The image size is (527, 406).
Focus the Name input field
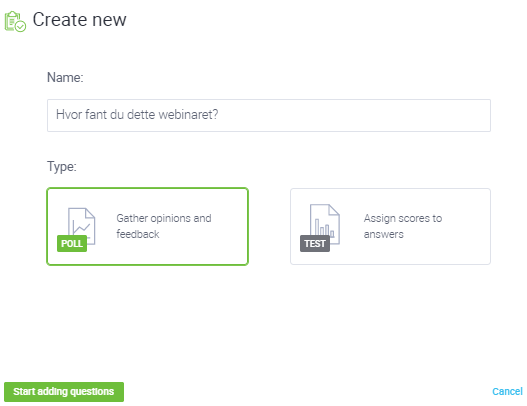coord(269,115)
